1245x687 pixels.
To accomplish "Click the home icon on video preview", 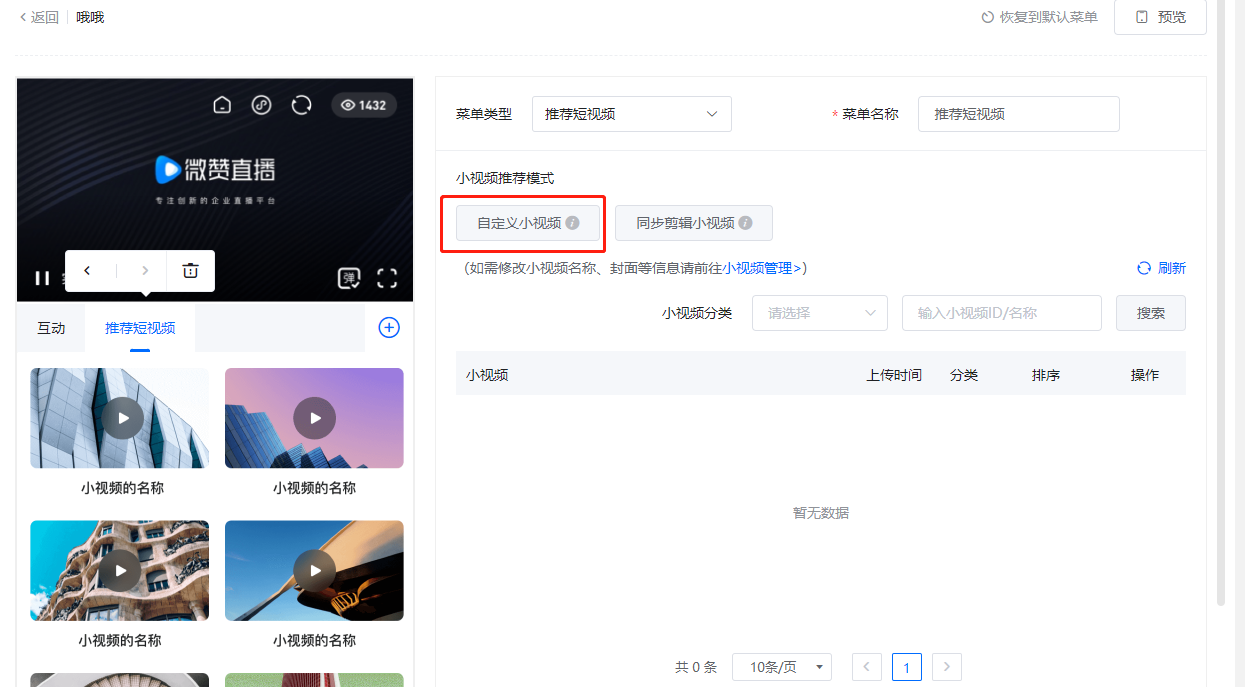I will (223, 105).
